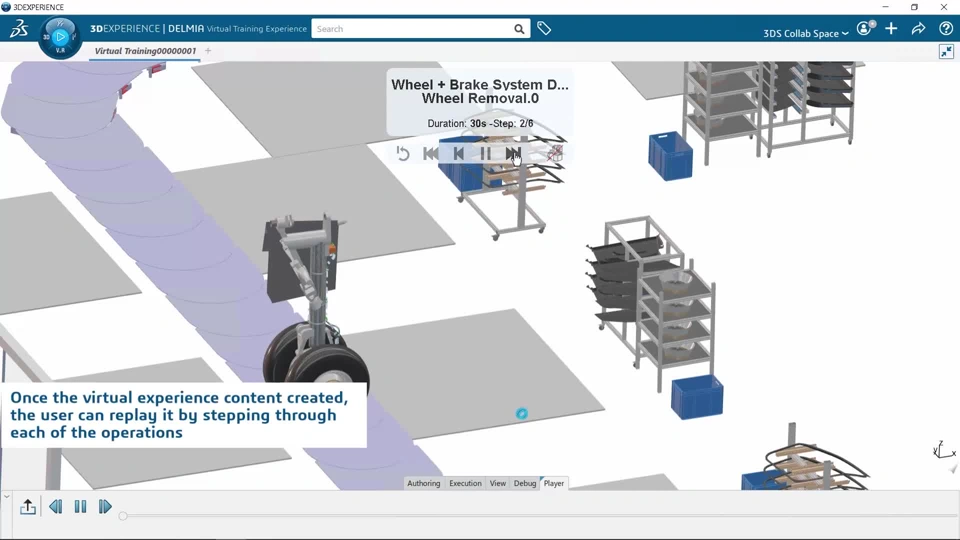Go to previous step in overlay player
The height and width of the screenshot is (540, 960).
click(x=458, y=154)
